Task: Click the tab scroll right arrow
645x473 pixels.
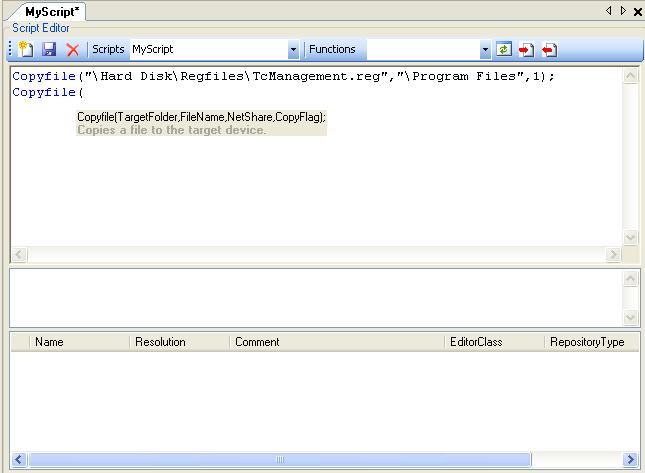Action: click(623, 11)
